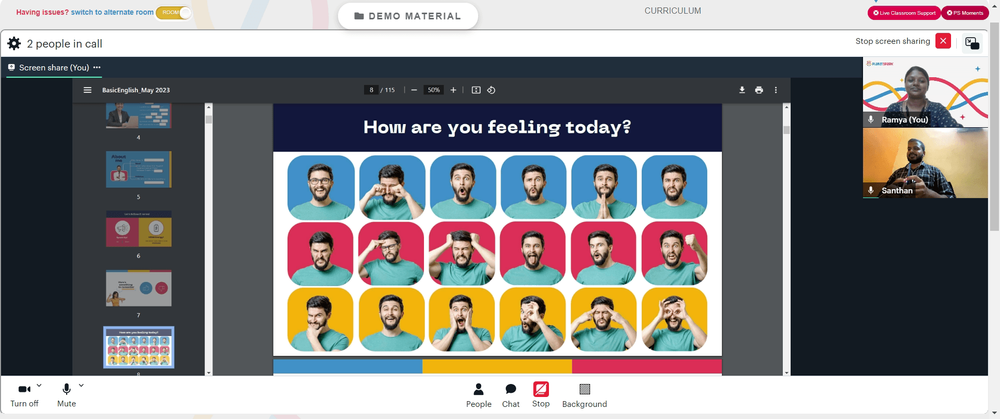Click the 2 people in call label
The width and height of the screenshot is (1000, 419).
click(x=64, y=44)
